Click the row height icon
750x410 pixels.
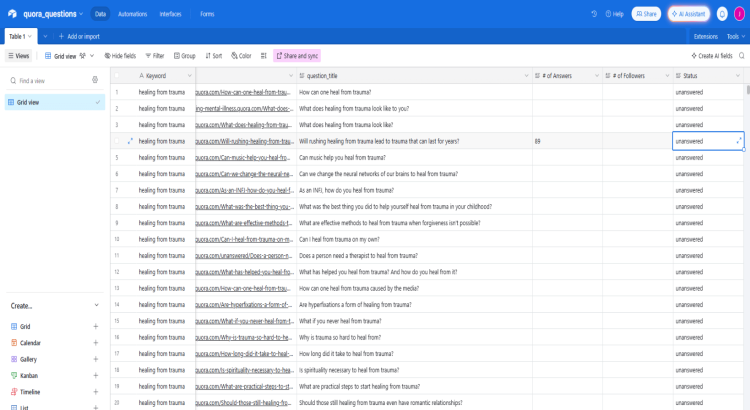click(263, 56)
